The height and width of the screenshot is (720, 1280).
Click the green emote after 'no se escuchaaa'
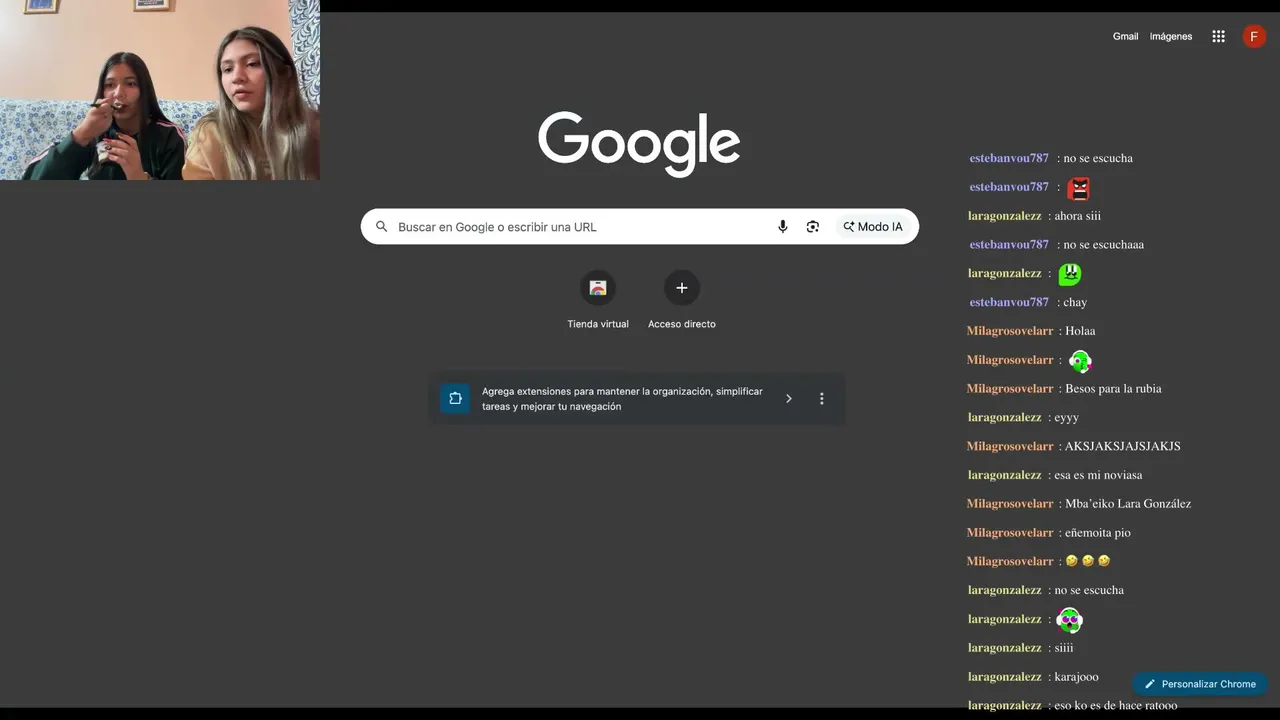(1070, 274)
